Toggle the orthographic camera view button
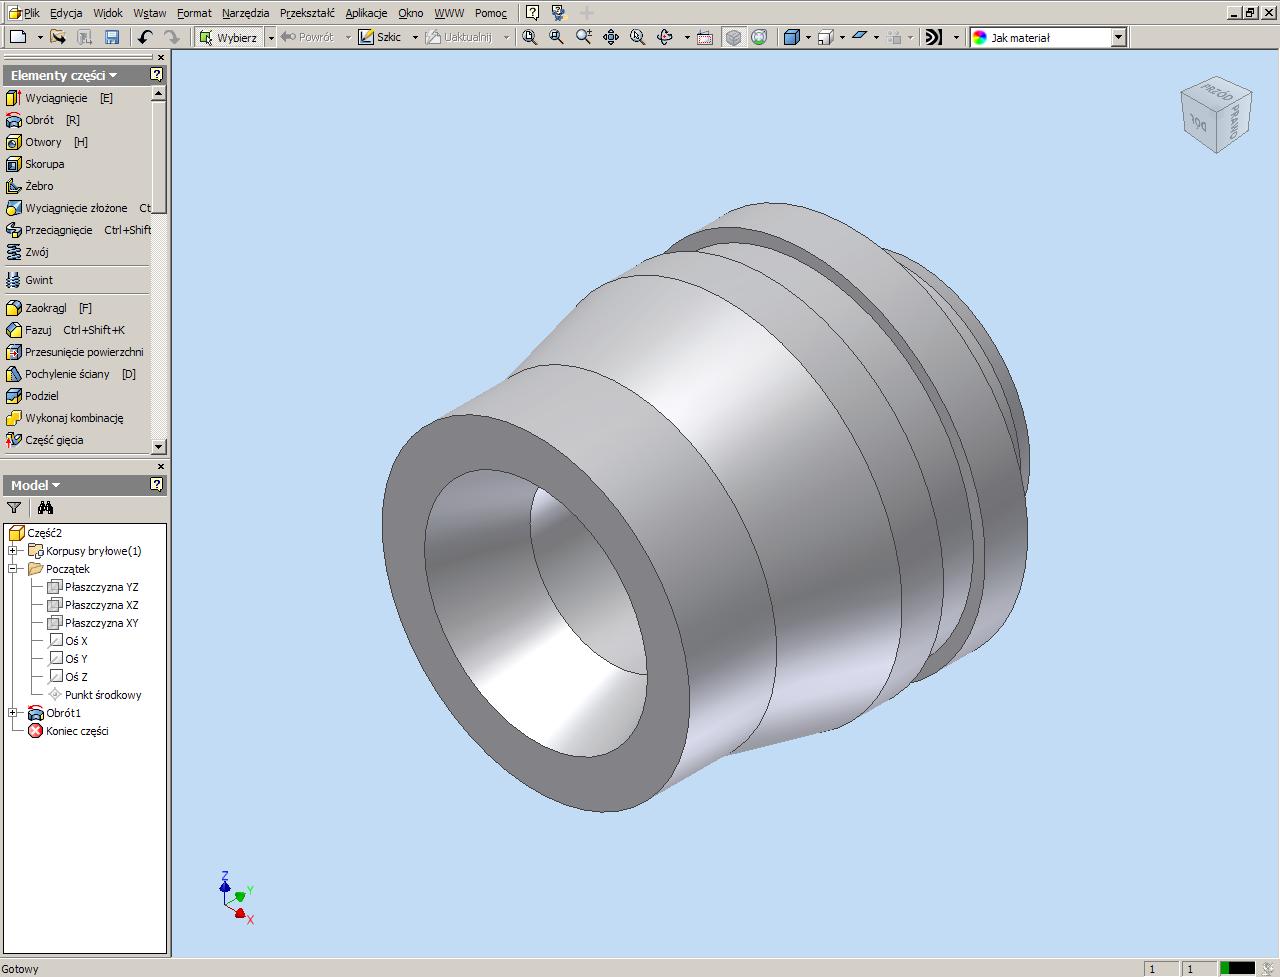This screenshot has height=977, width=1280. click(826, 37)
